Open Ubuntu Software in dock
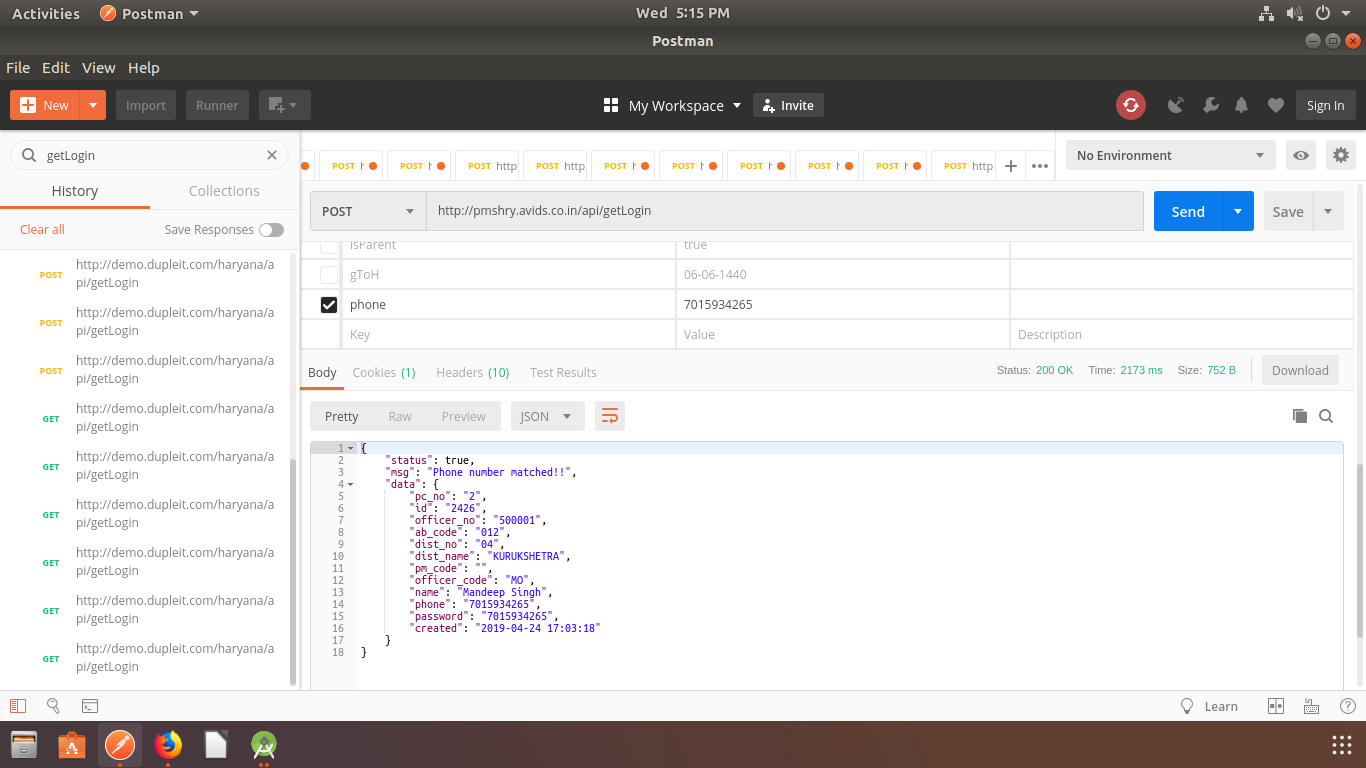Screen dimensions: 1366x768 pos(72,745)
